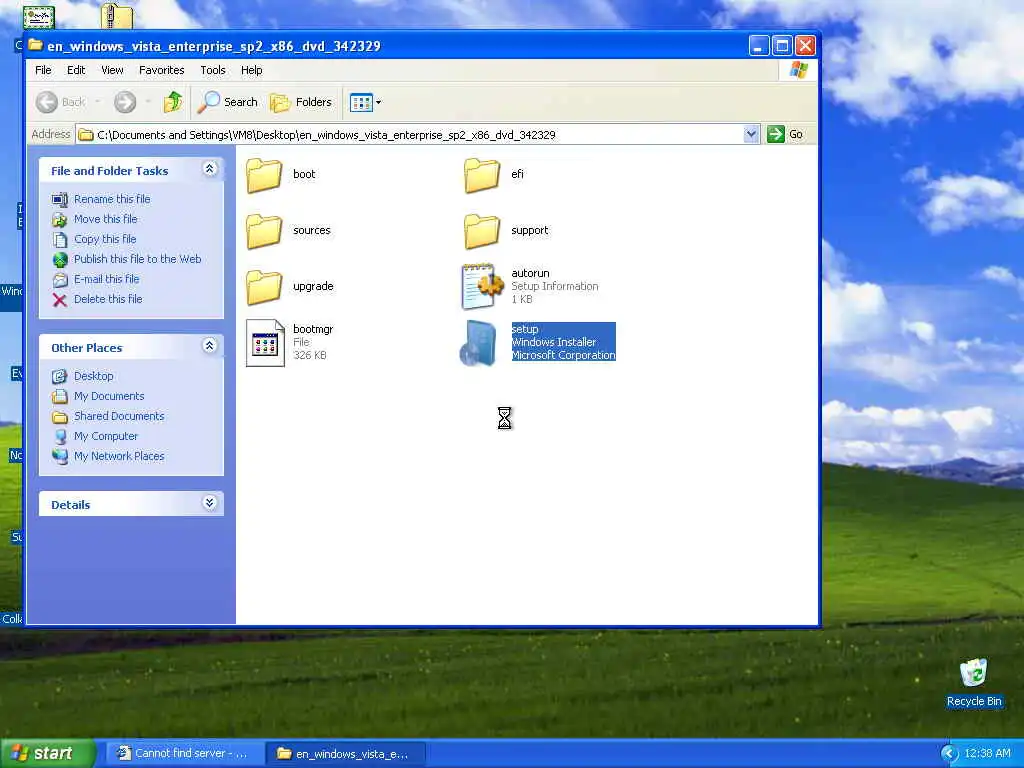This screenshot has width=1024, height=768.
Task: Click inside the Address path field
Action: (410, 135)
